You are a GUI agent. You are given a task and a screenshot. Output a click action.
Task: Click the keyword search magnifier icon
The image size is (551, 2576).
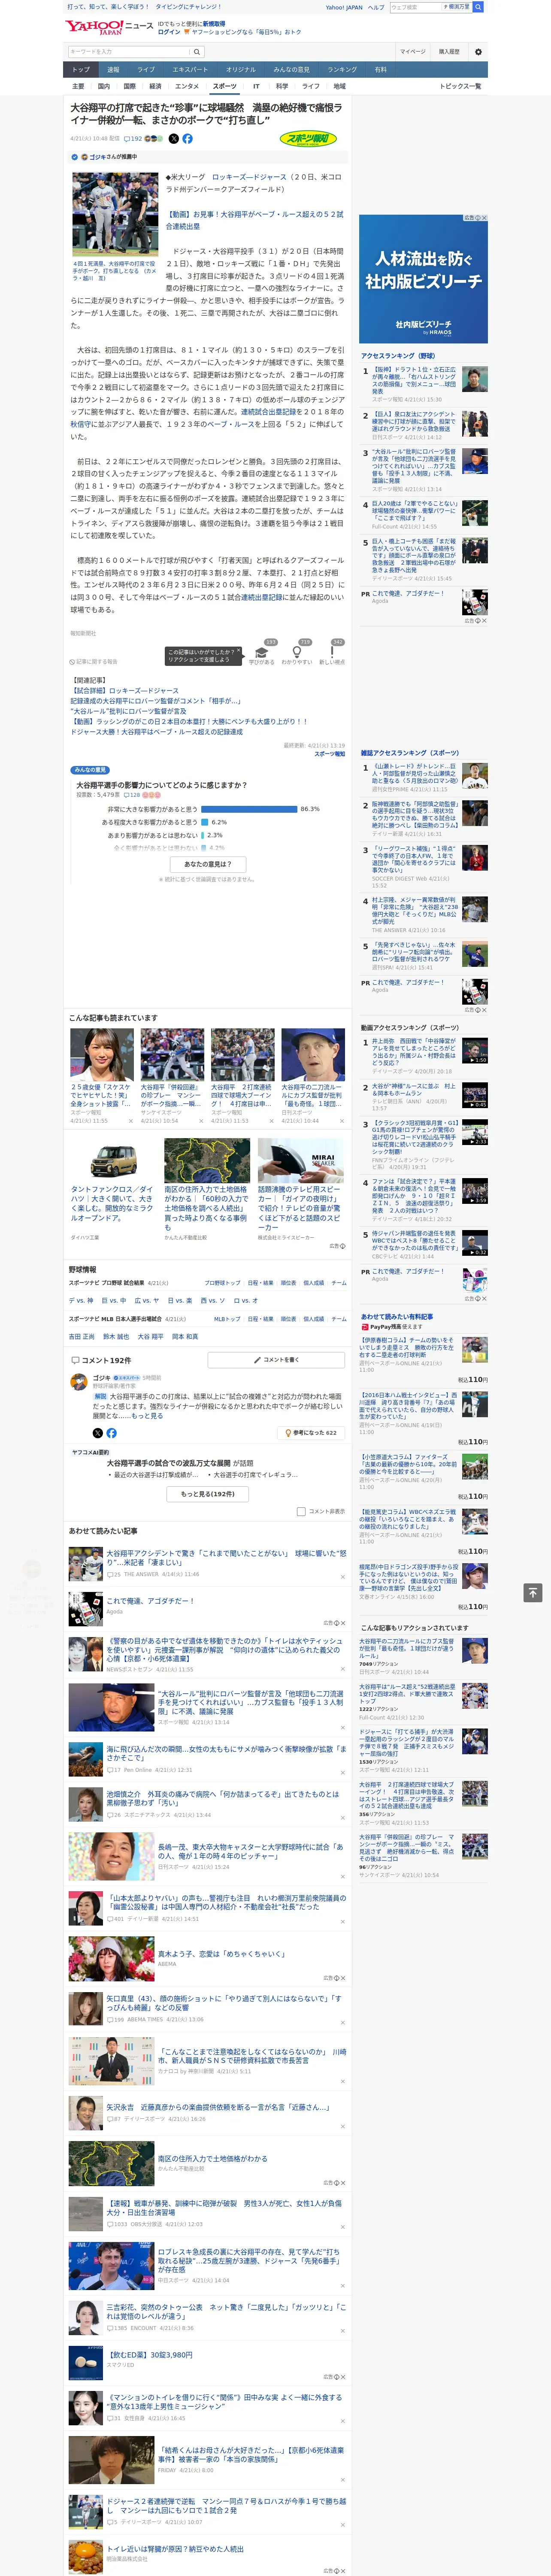[x=197, y=51]
